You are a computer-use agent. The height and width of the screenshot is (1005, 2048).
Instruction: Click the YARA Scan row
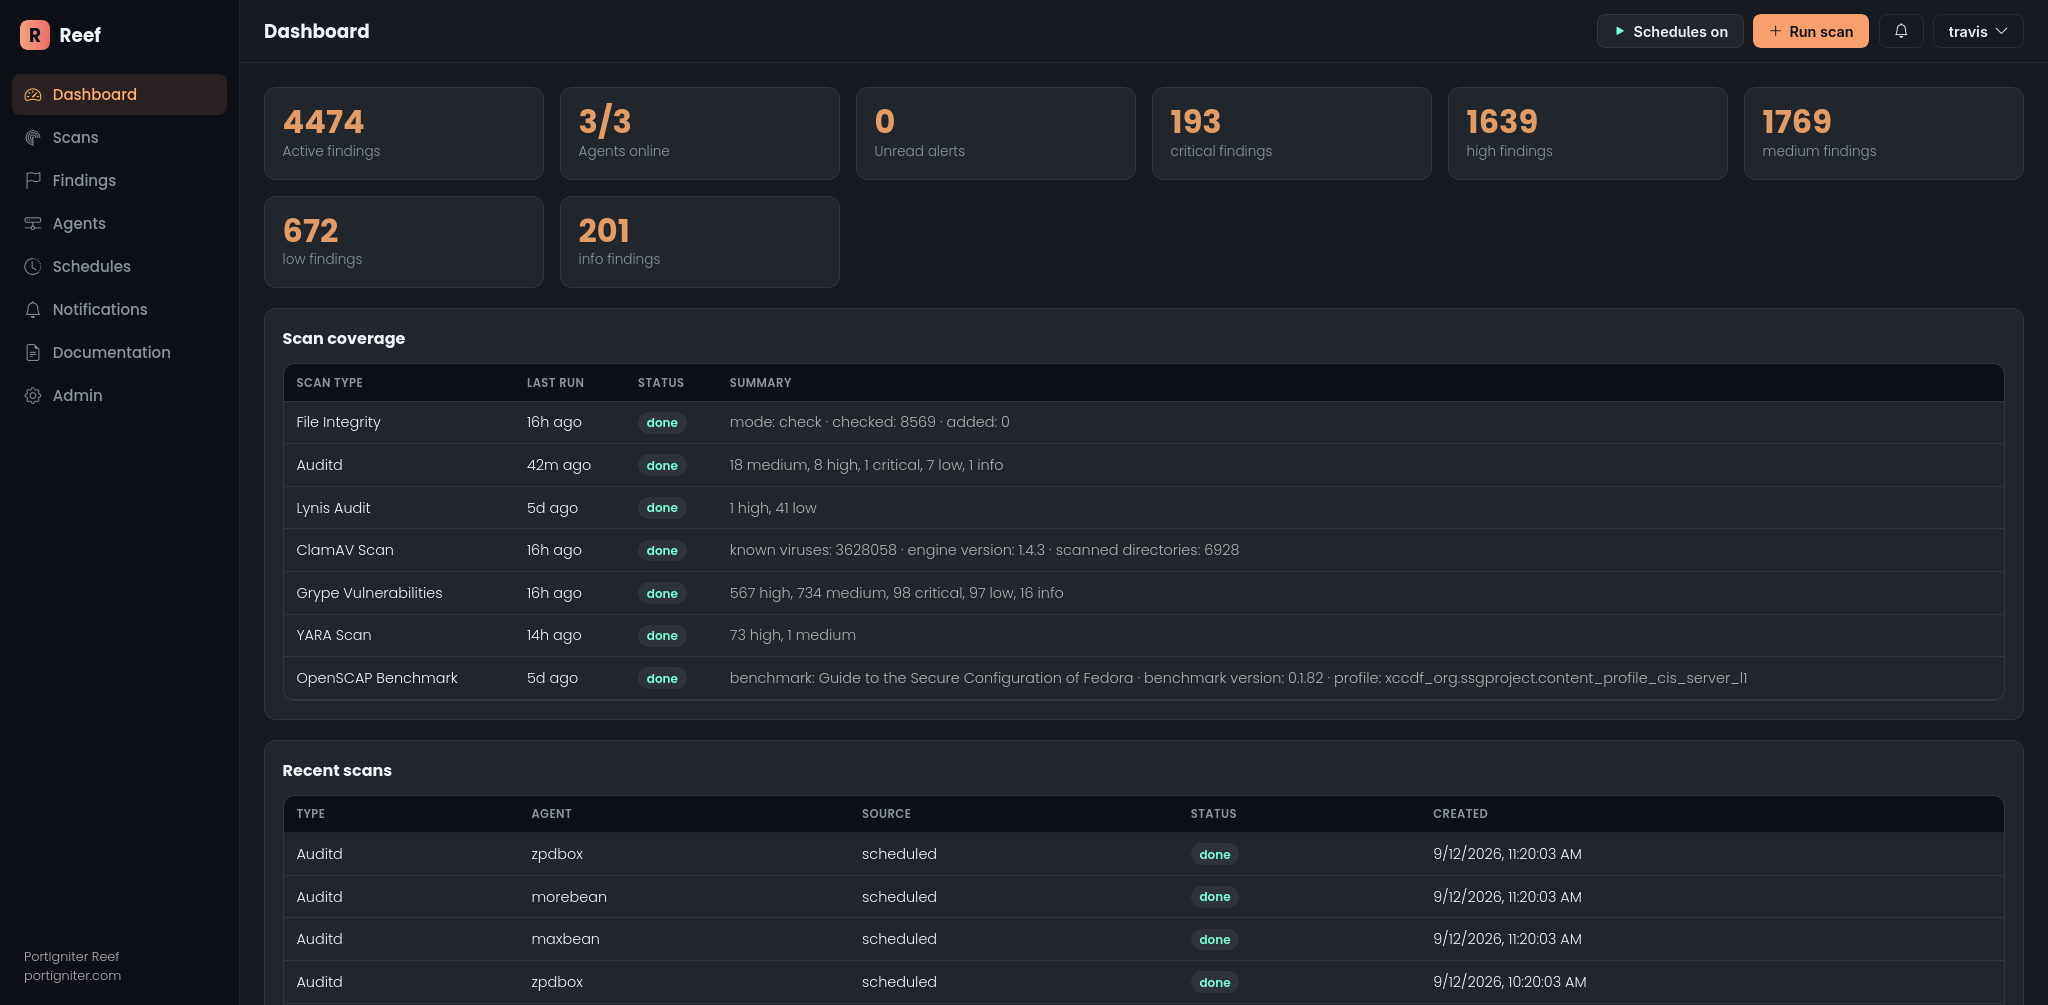coord(1144,635)
